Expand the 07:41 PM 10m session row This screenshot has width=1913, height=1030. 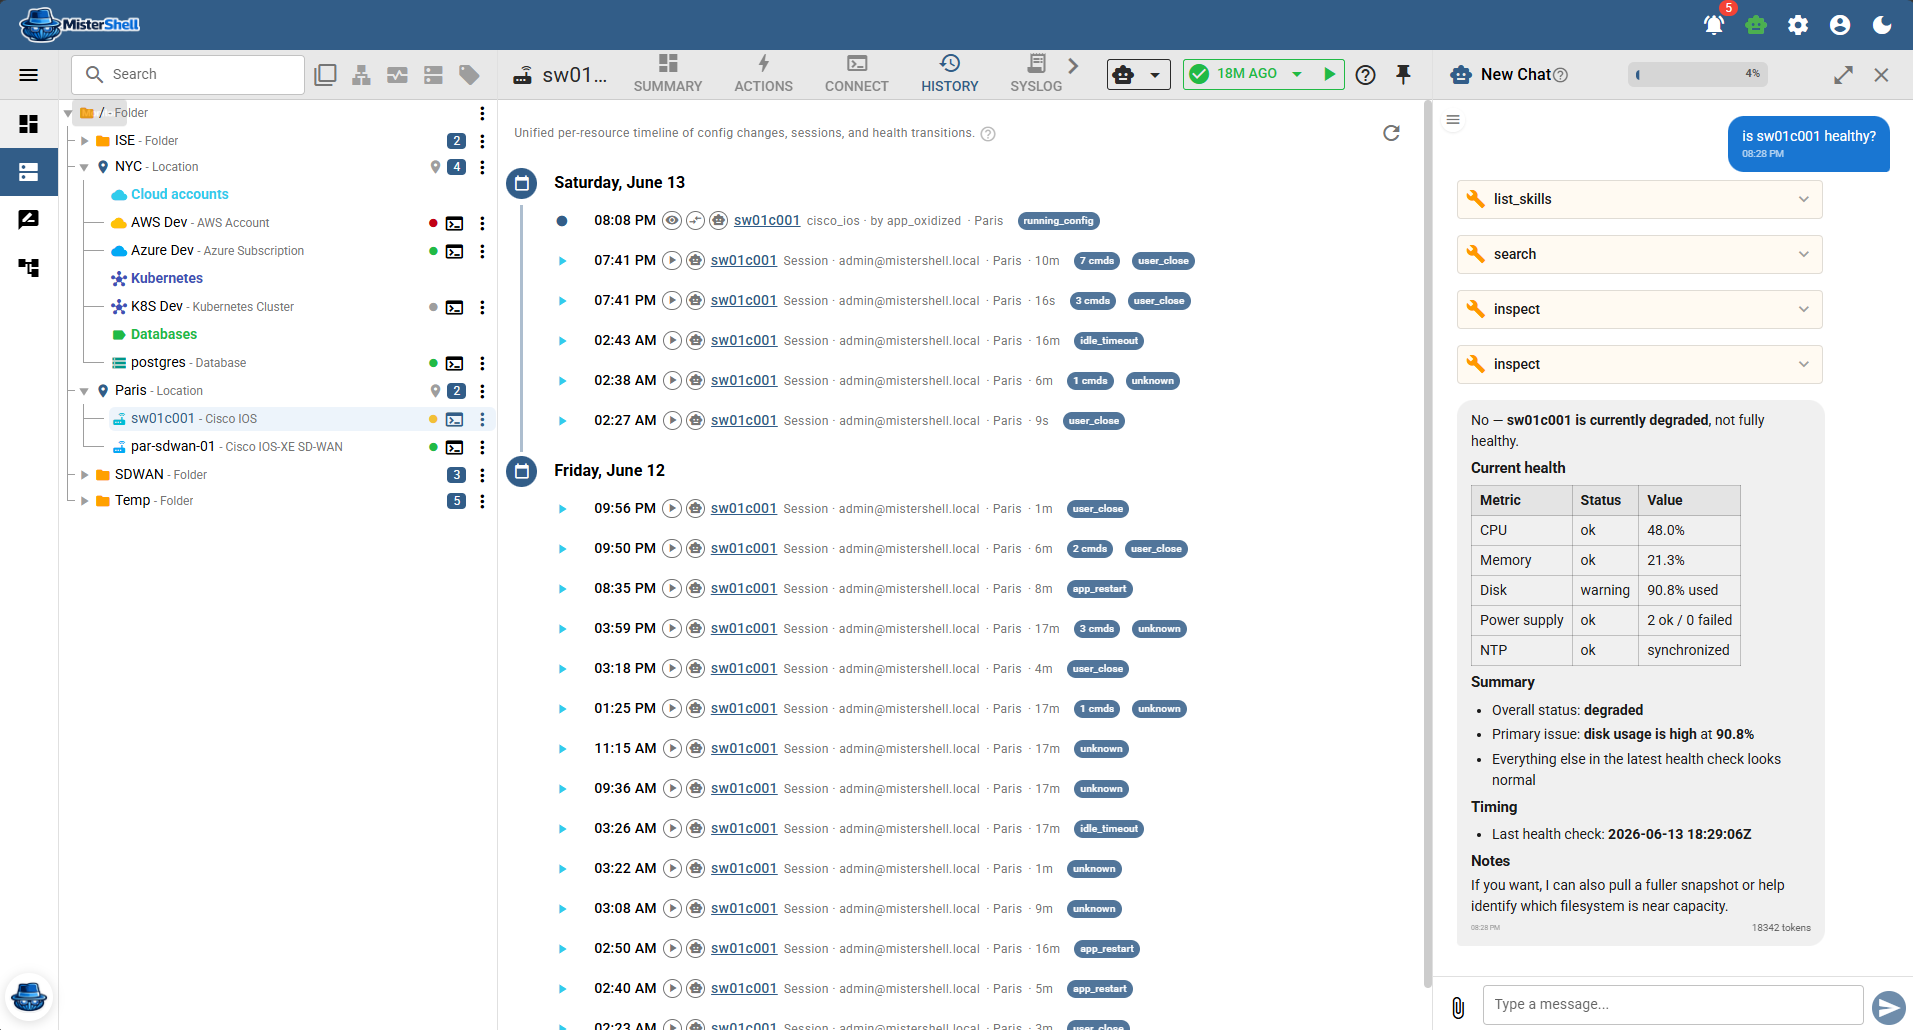pyautogui.click(x=562, y=261)
